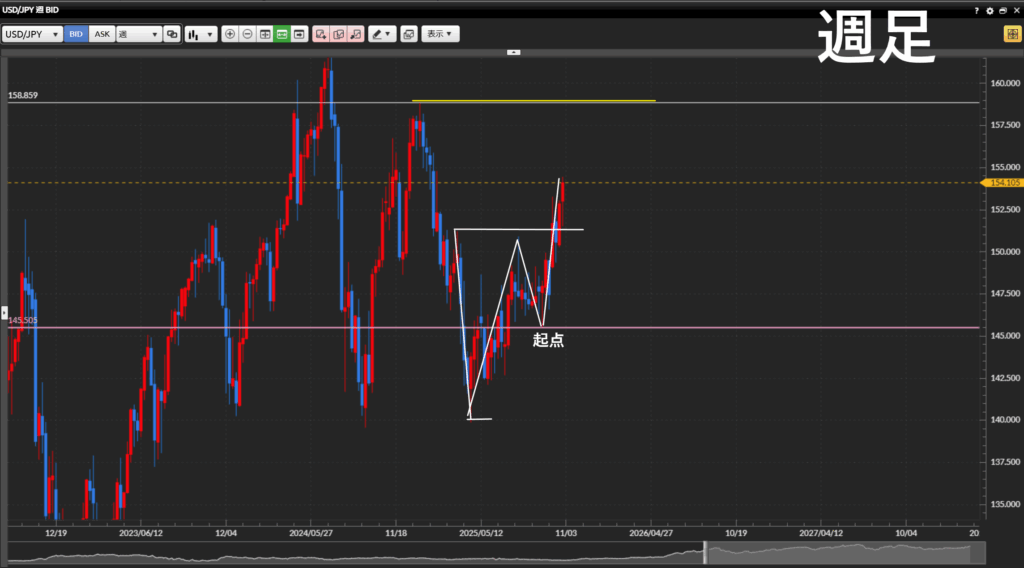
Task: Open the 表示 display menu
Action: tap(440, 34)
